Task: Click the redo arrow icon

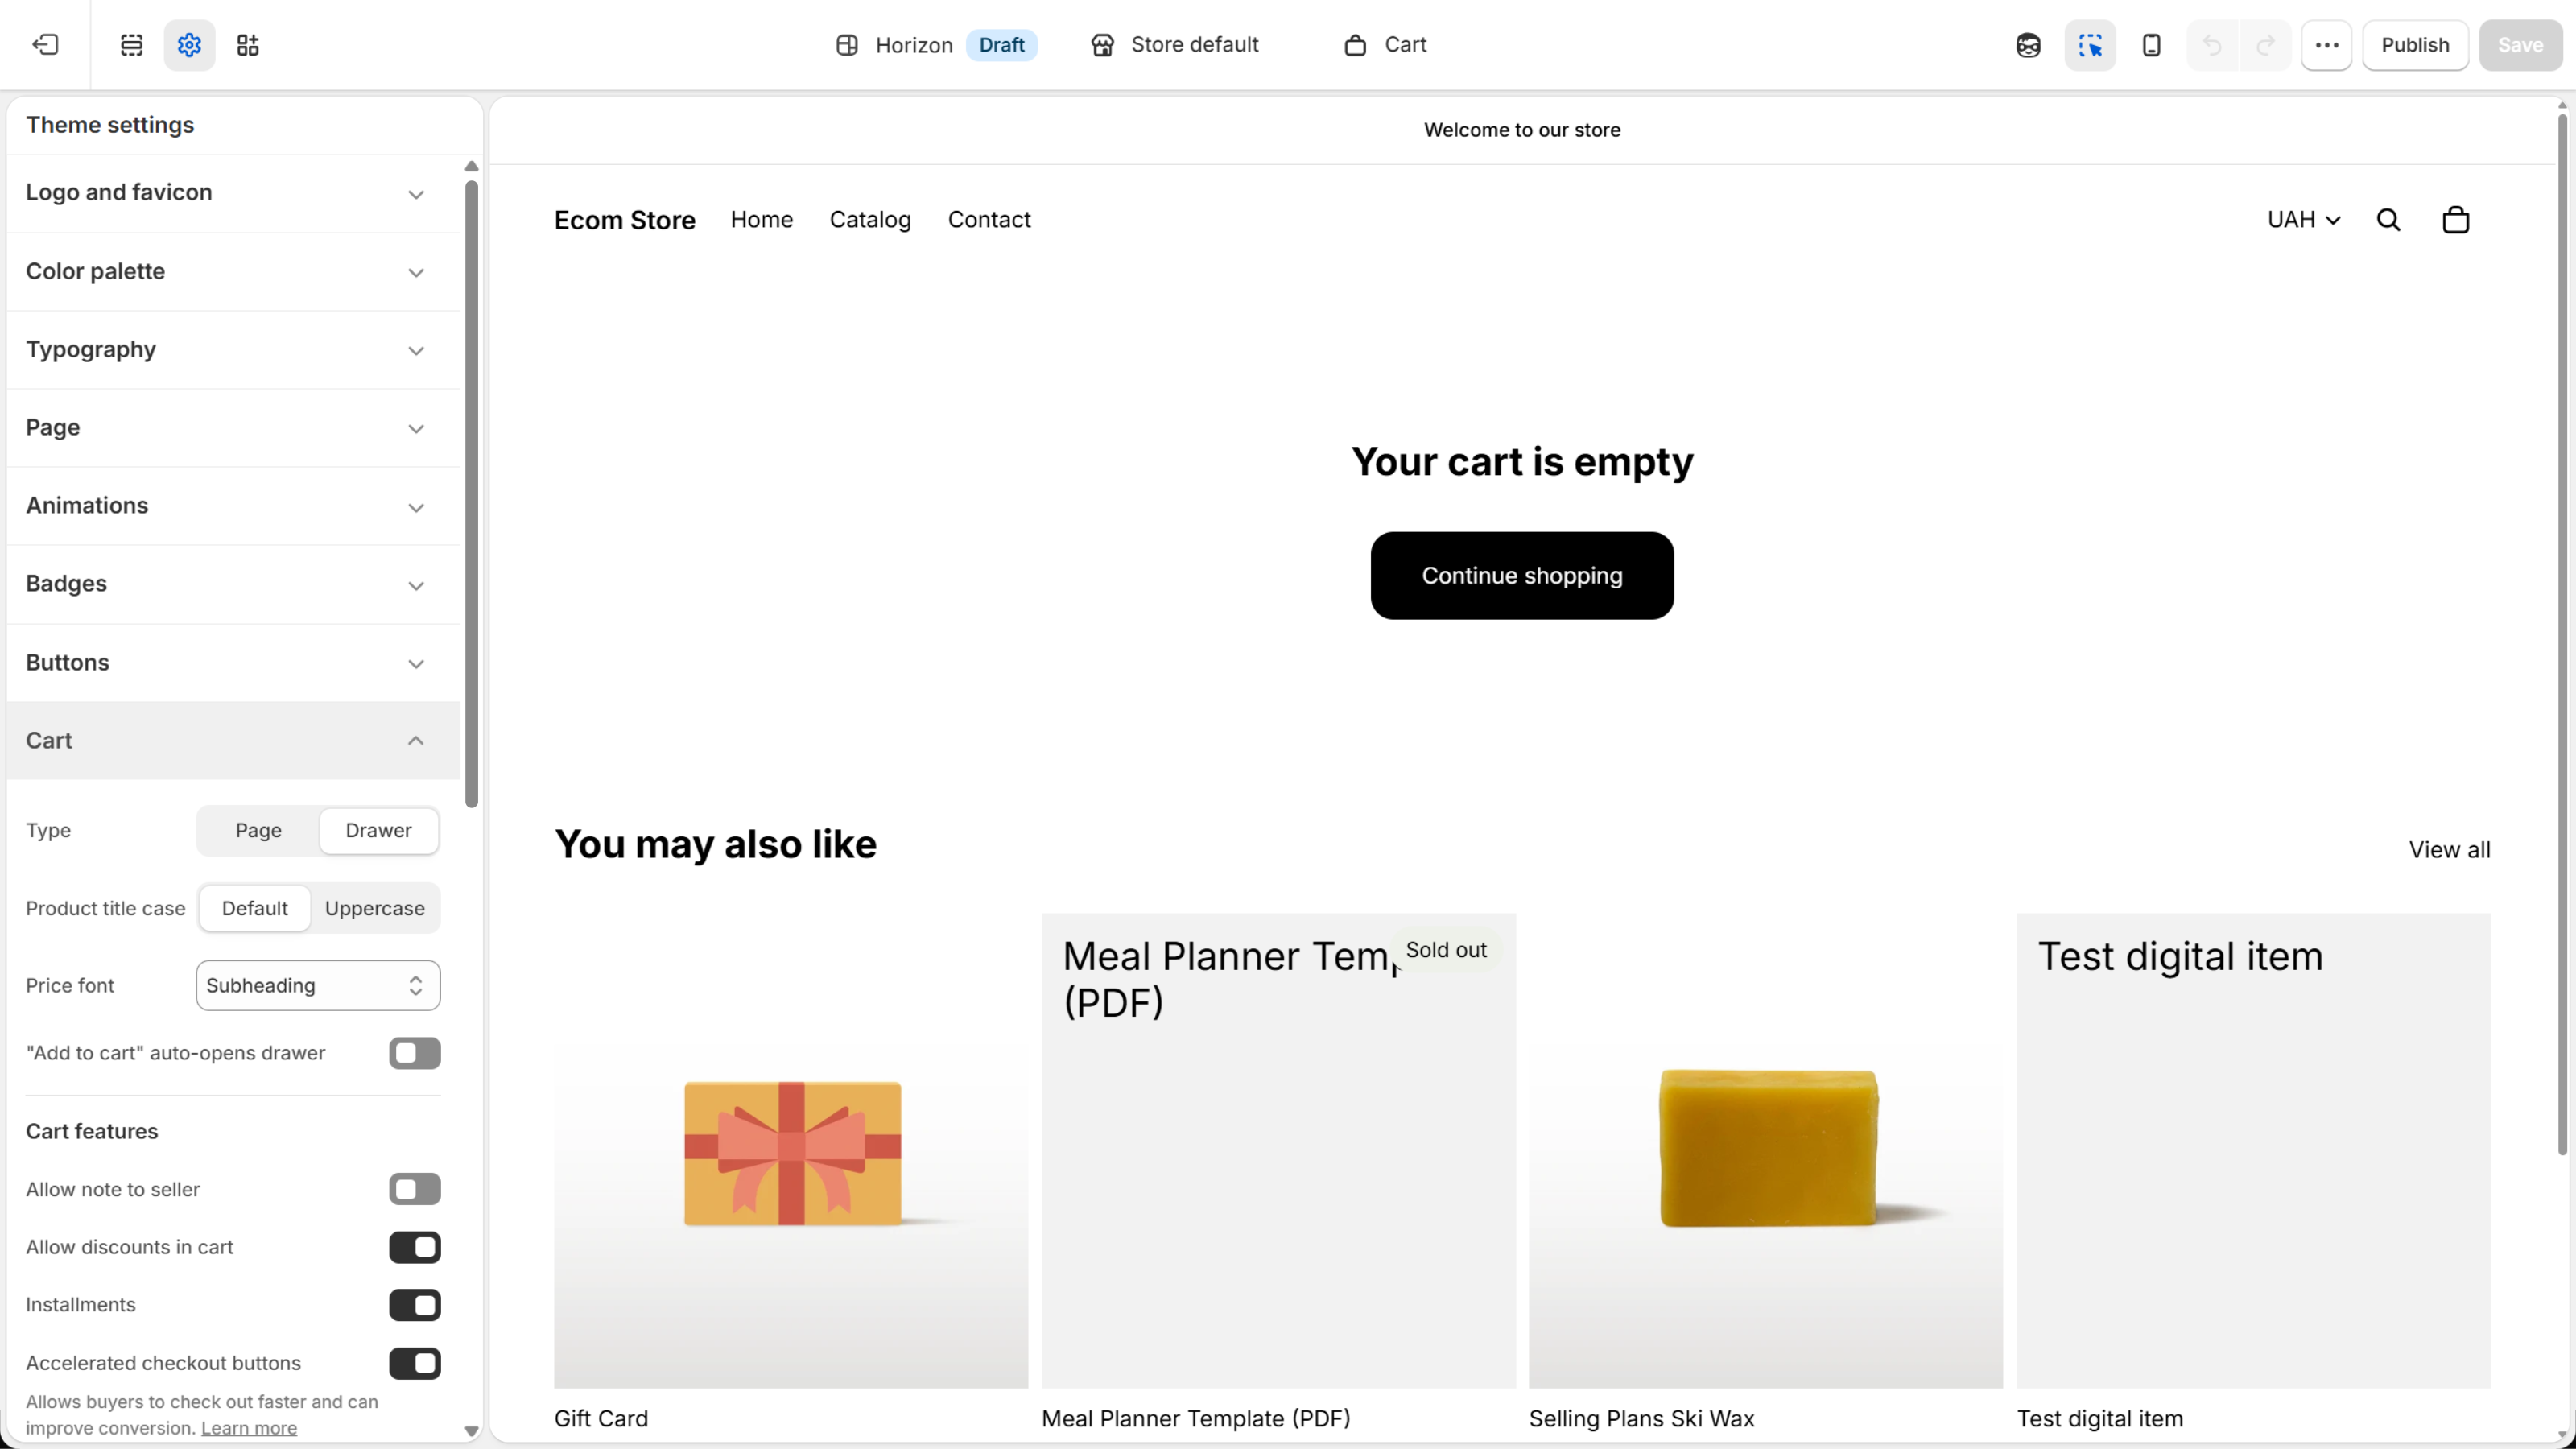Action: [2265, 45]
